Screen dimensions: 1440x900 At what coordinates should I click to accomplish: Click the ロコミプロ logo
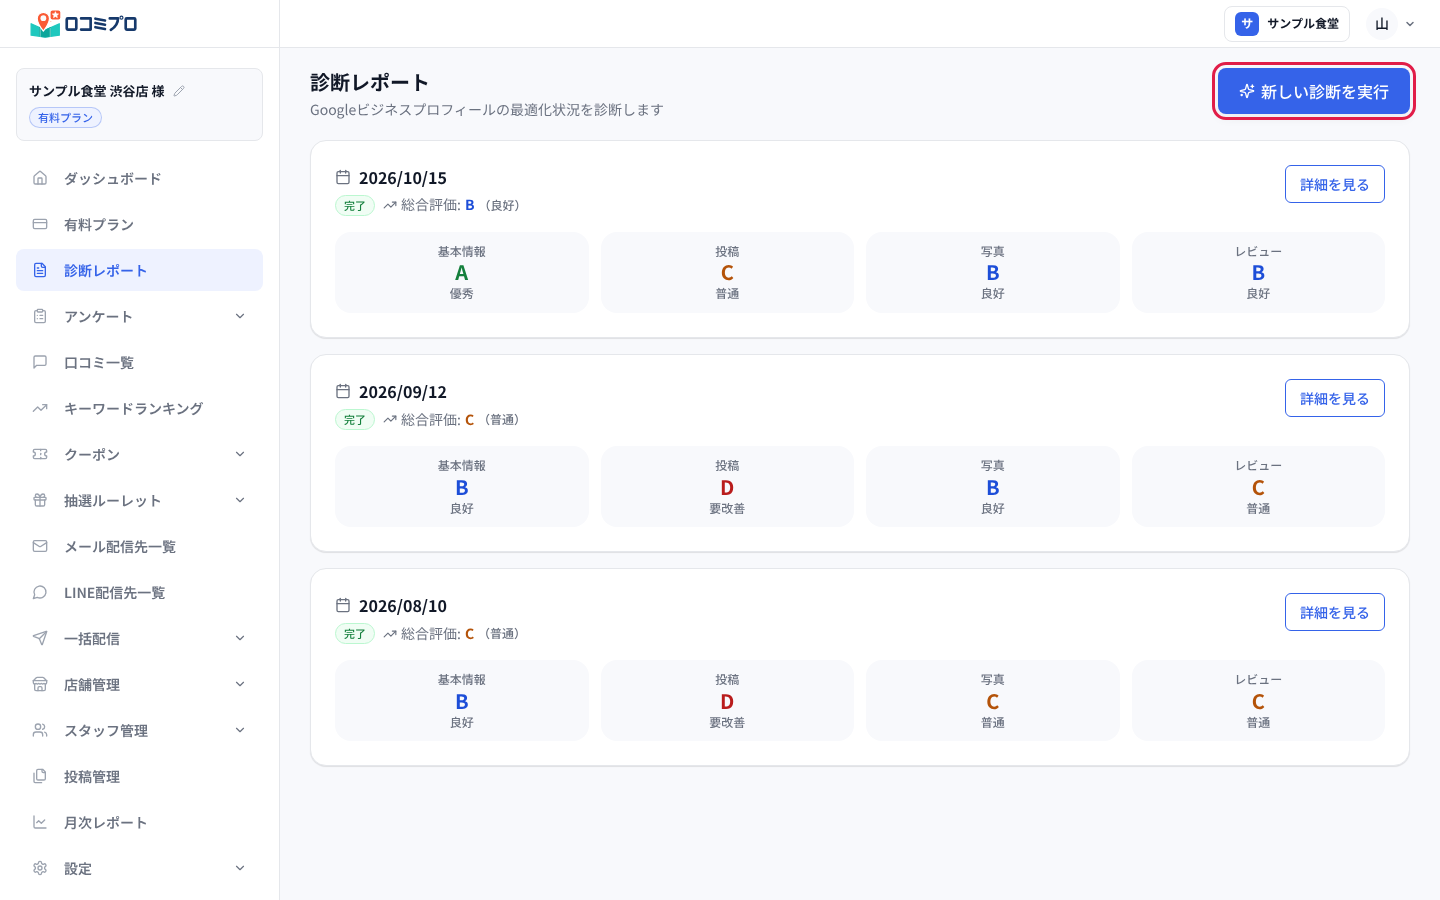[x=84, y=23]
